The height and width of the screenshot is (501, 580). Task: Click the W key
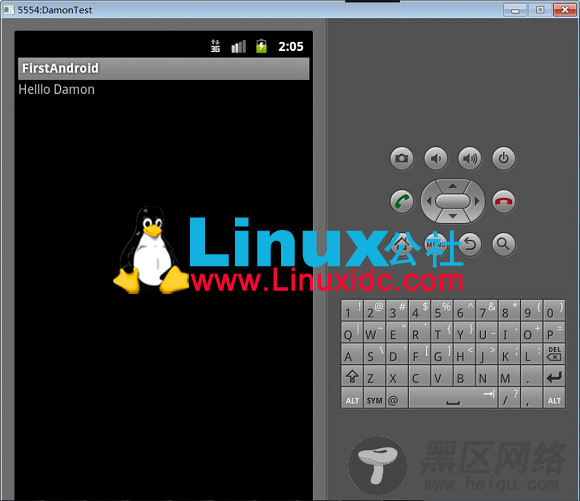[374, 332]
